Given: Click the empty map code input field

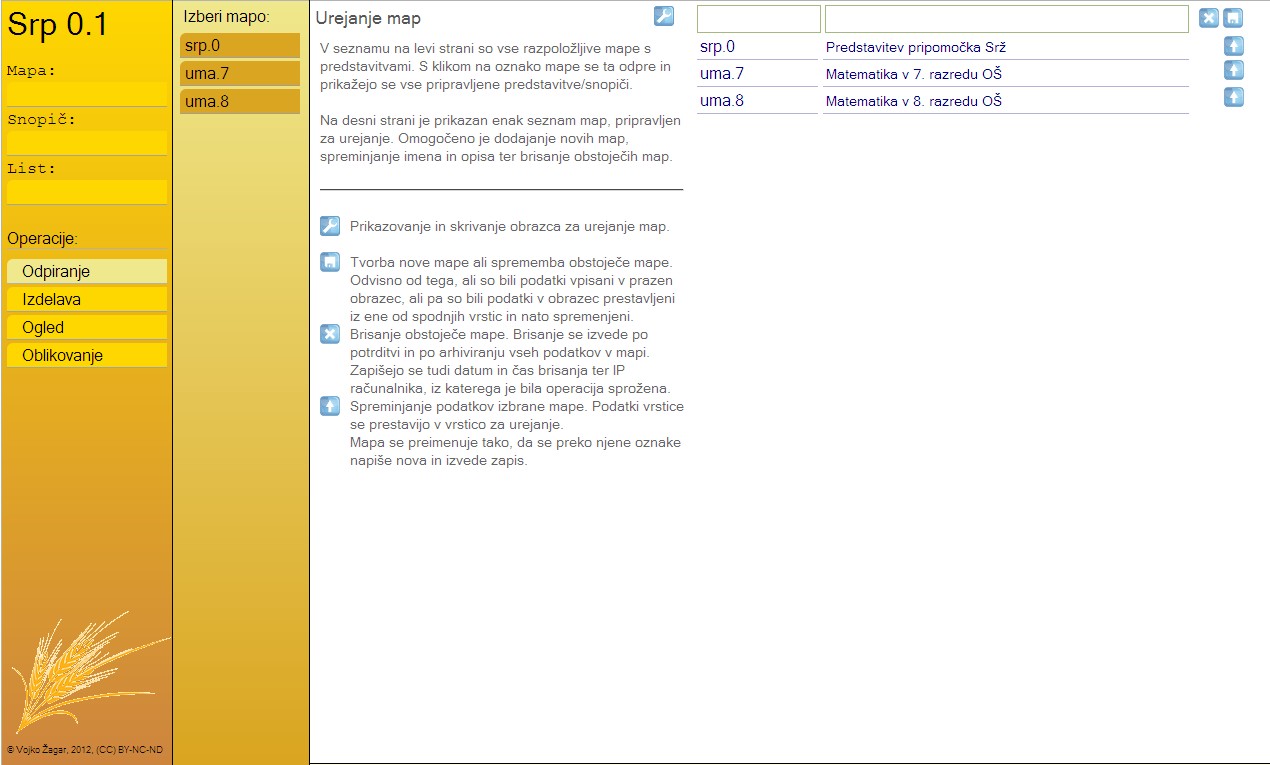Looking at the screenshot, I should 758,19.
